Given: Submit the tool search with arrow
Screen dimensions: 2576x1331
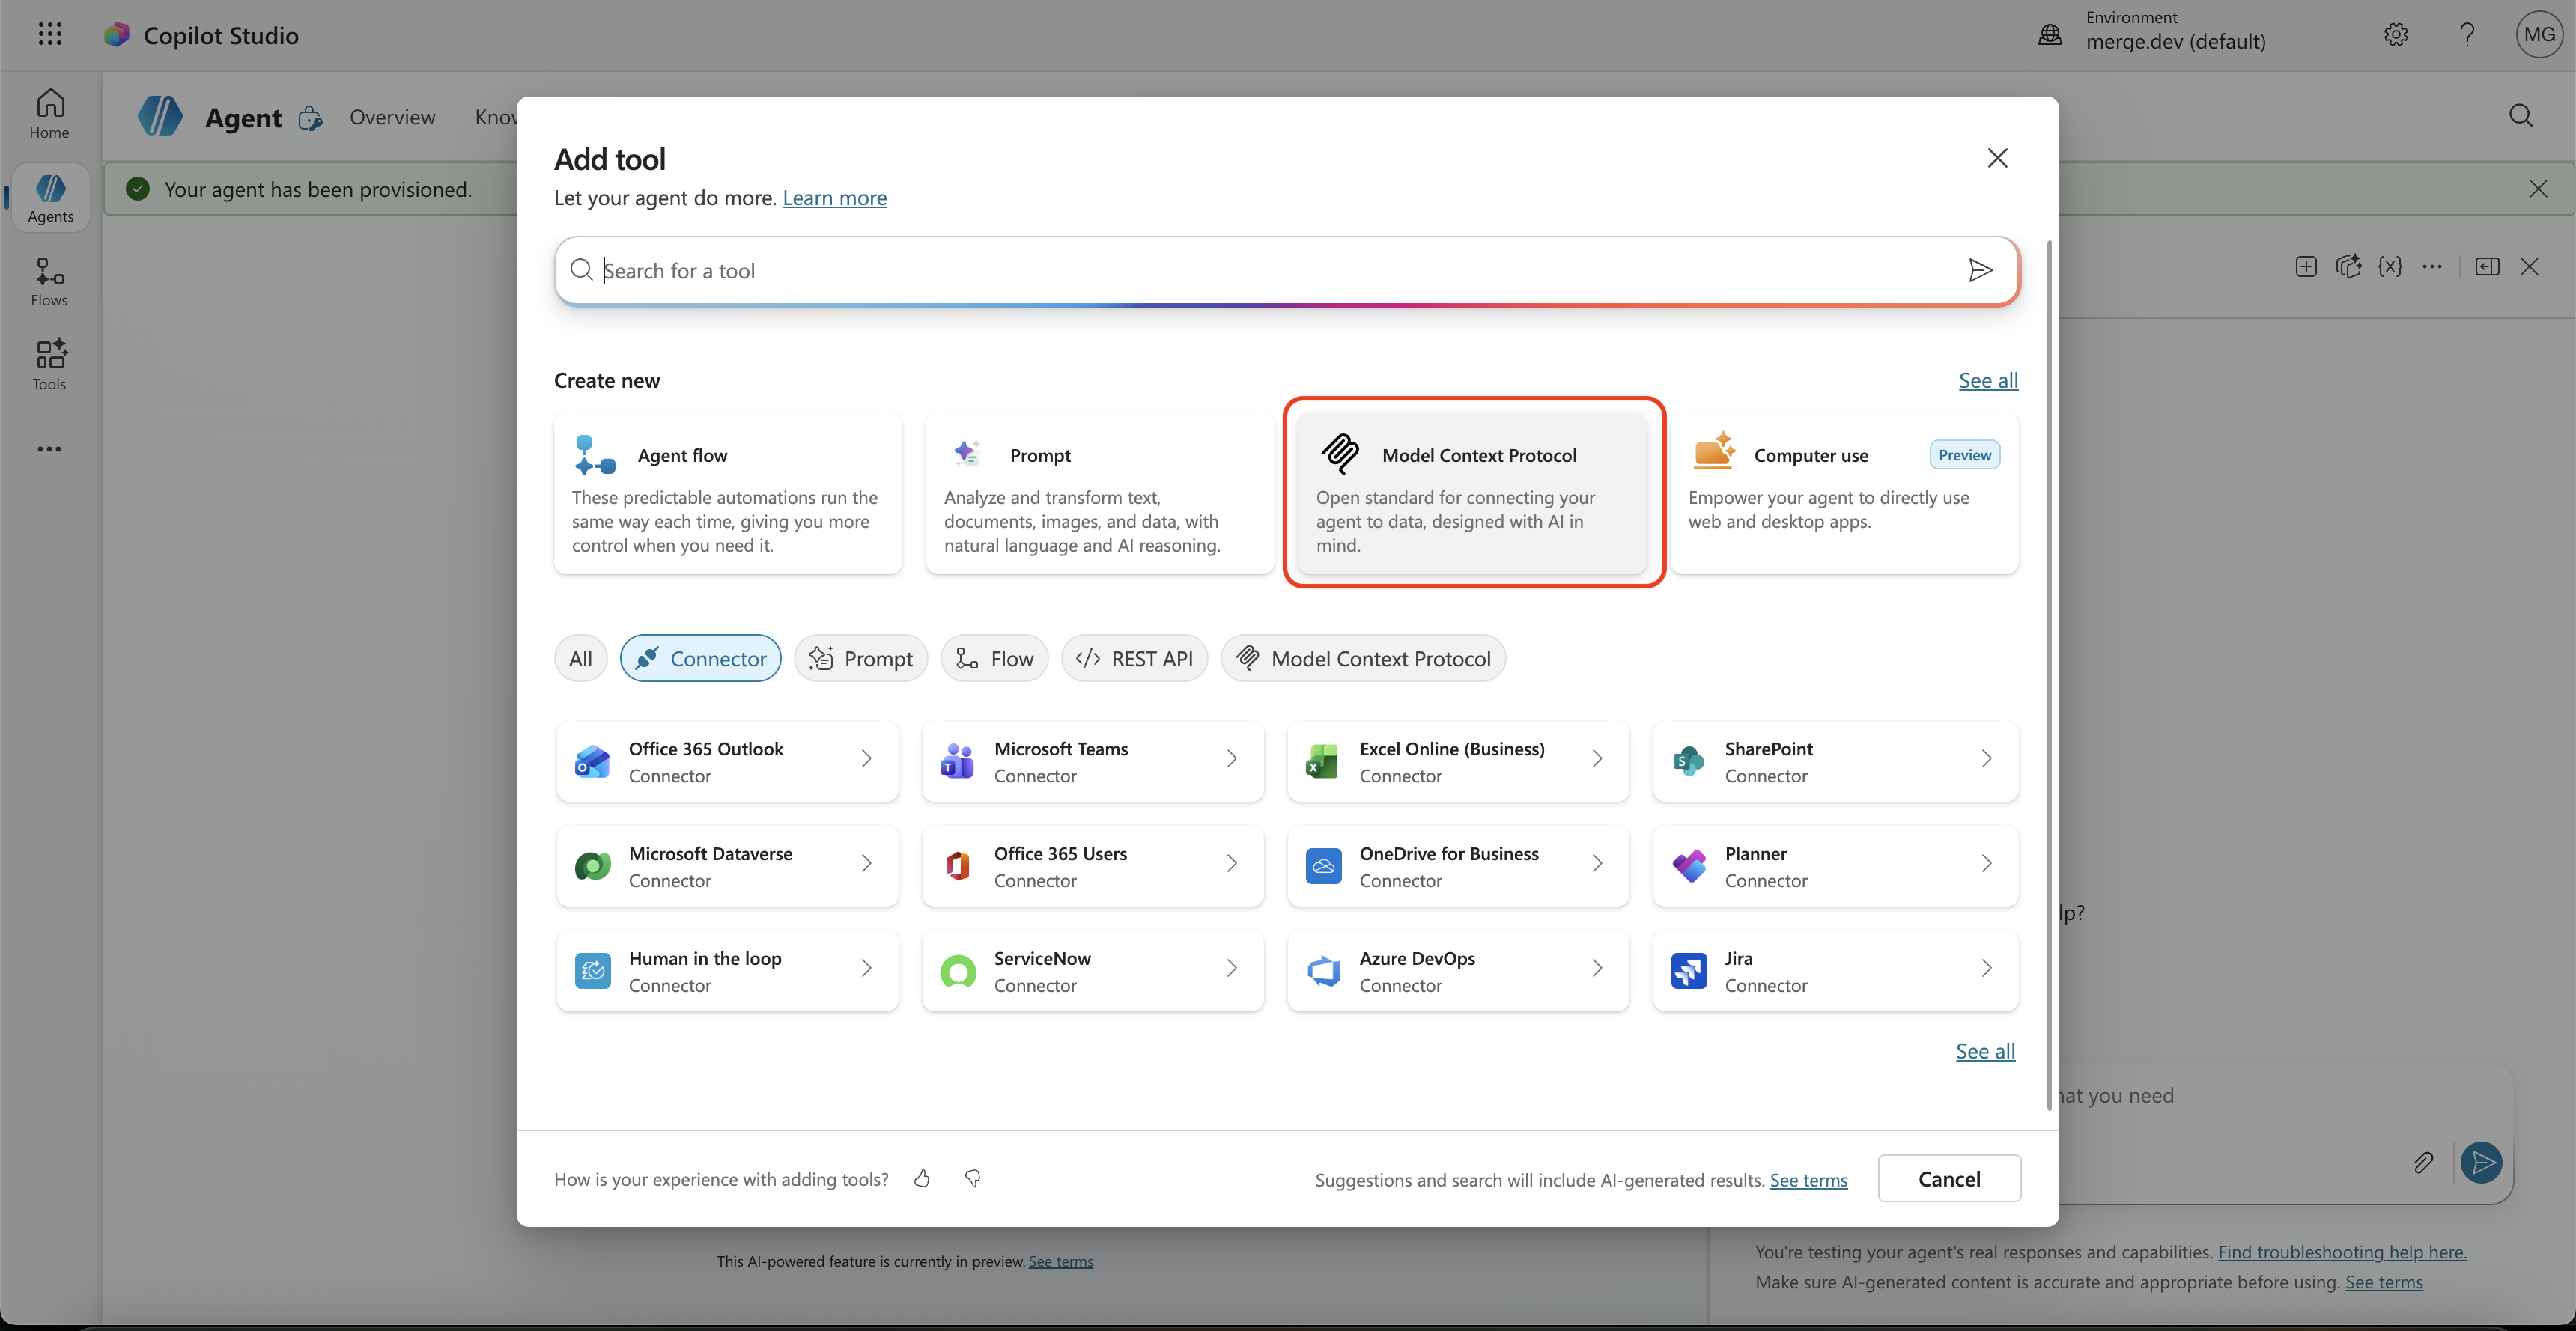Looking at the screenshot, I should click(x=1980, y=270).
